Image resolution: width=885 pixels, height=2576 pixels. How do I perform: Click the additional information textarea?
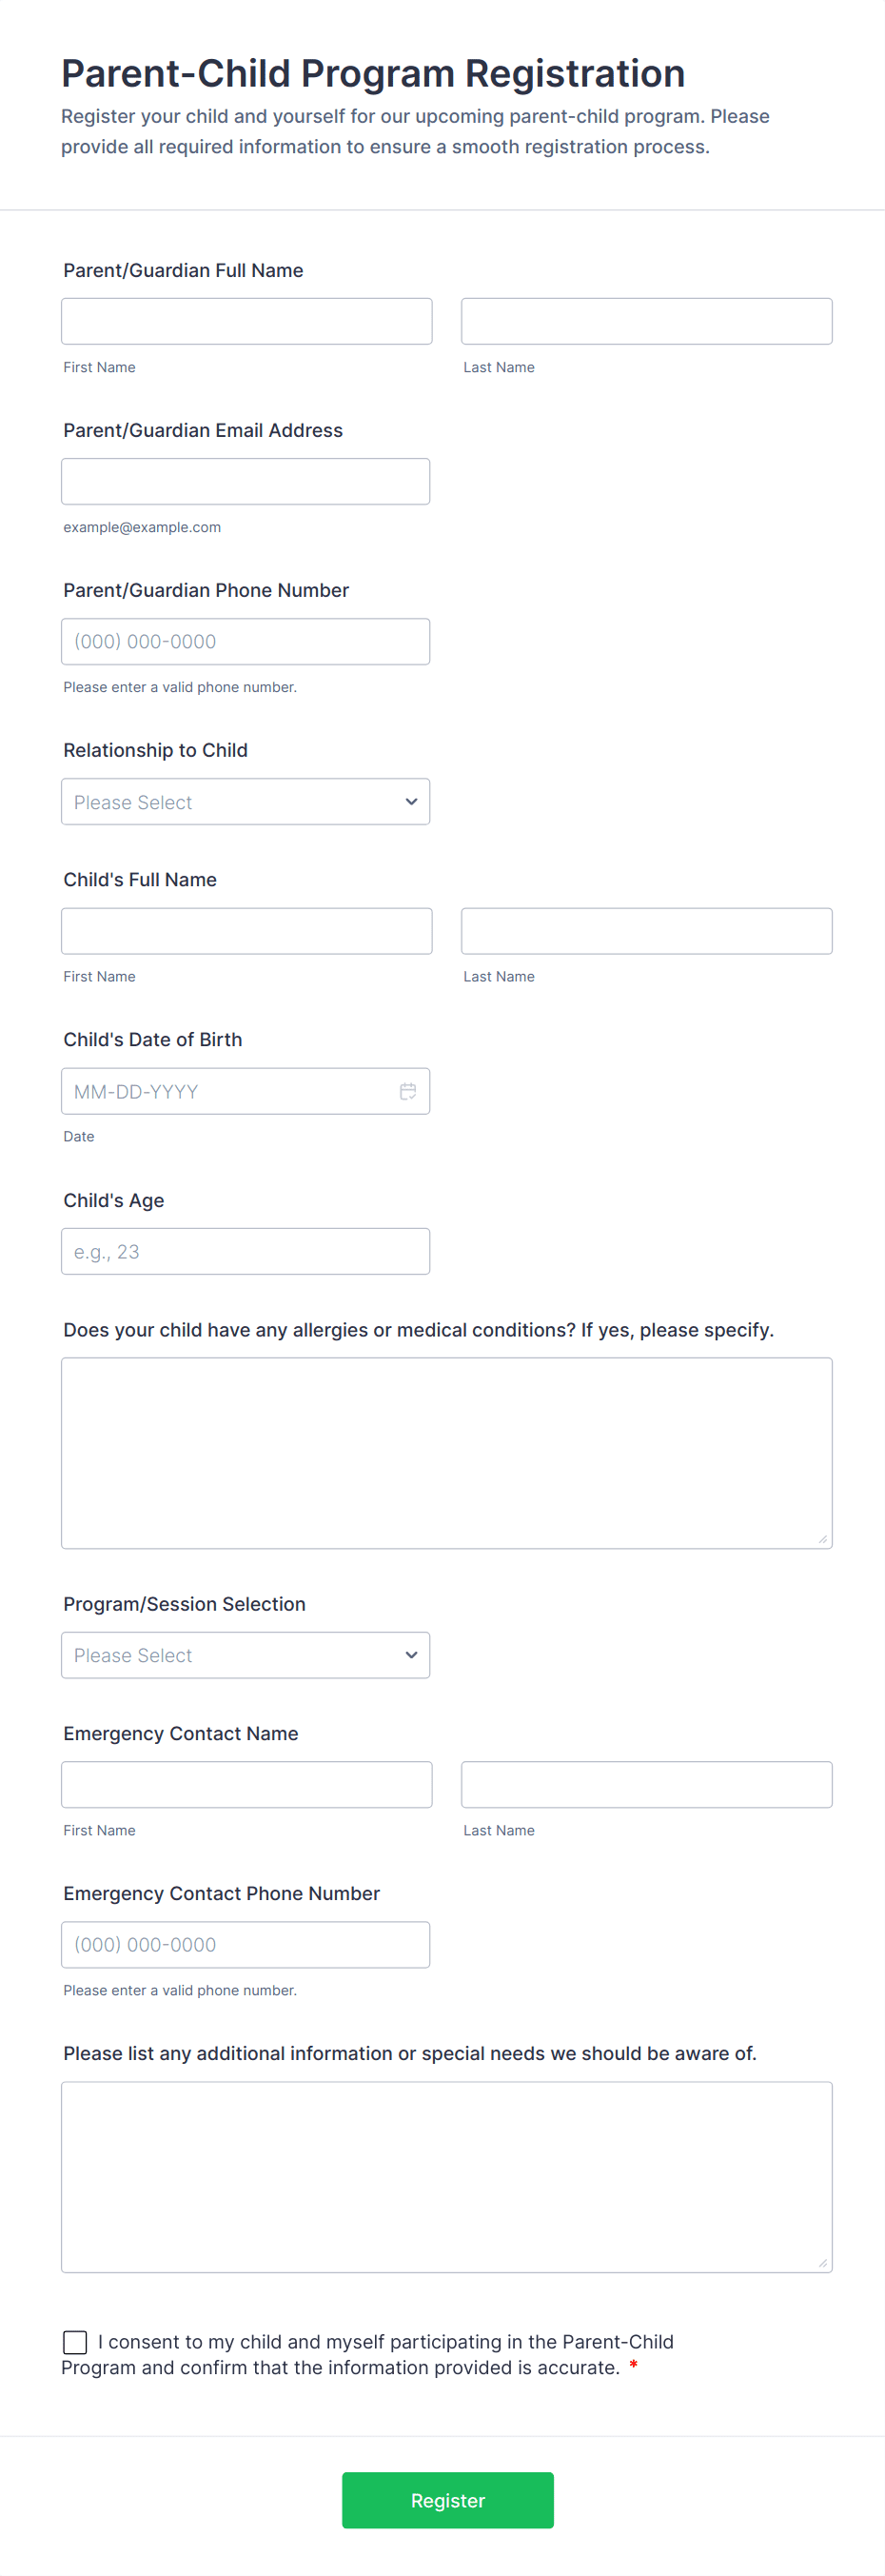click(x=446, y=2176)
